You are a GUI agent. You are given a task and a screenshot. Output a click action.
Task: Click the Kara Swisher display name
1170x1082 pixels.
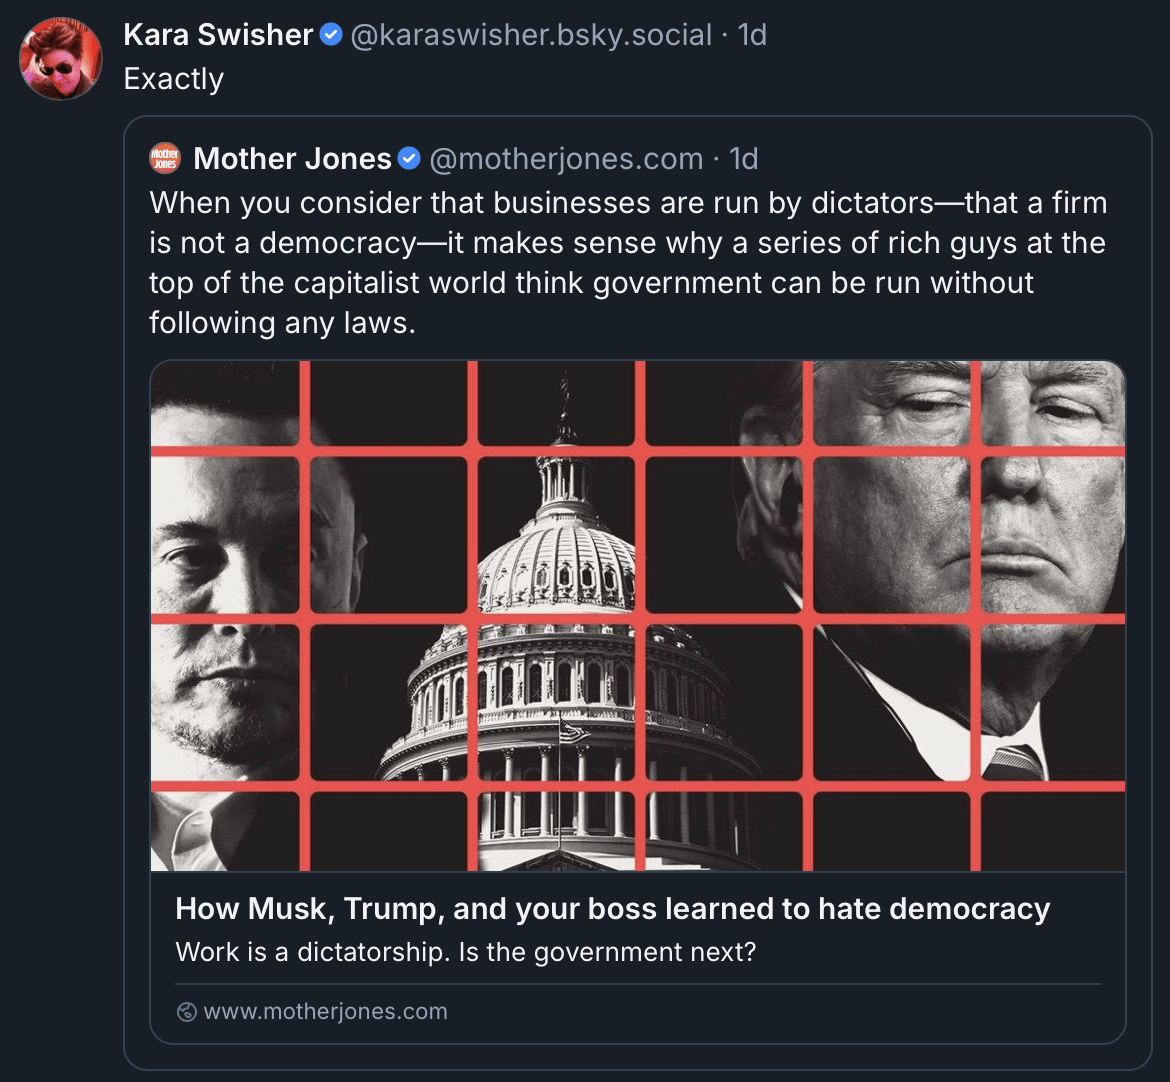coord(218,35)
